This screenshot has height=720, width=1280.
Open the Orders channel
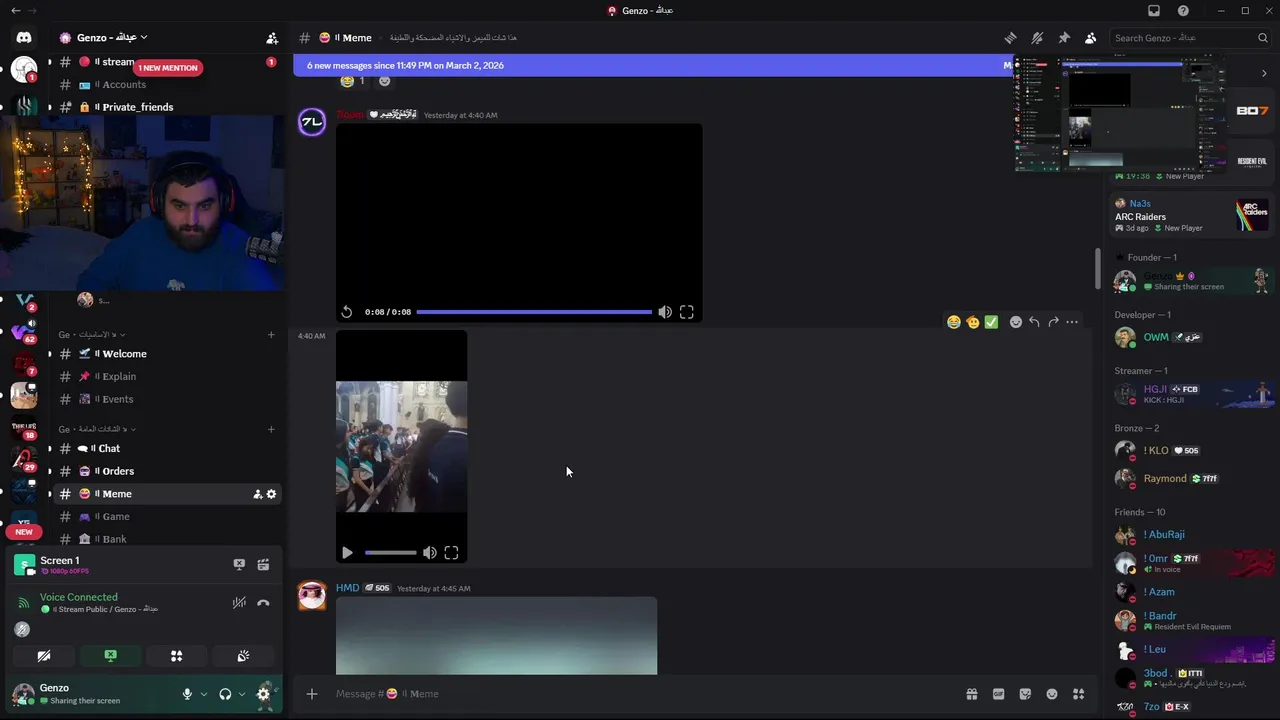click(165, 471)
